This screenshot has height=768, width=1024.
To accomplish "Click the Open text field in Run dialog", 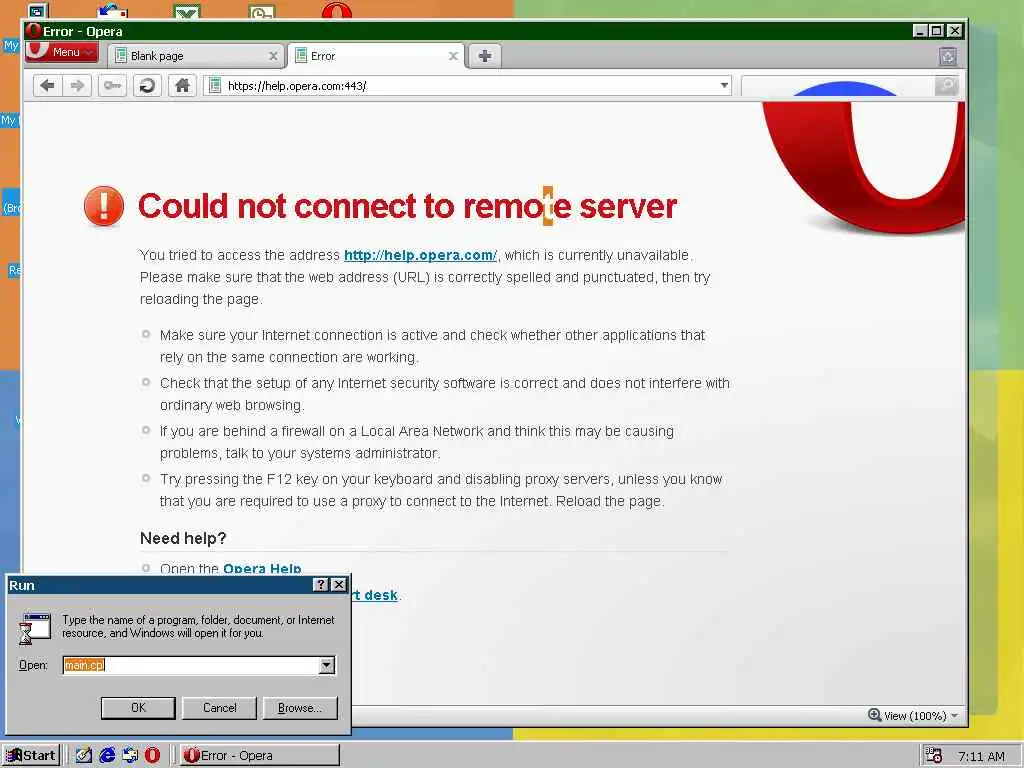I will click(191, 665).
